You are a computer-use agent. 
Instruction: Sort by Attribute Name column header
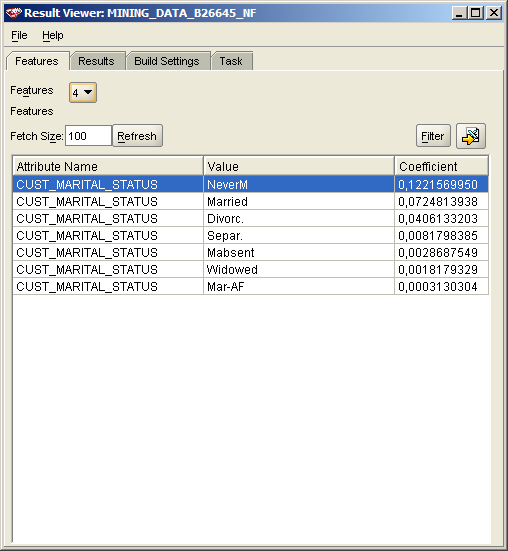coord(108,166)
